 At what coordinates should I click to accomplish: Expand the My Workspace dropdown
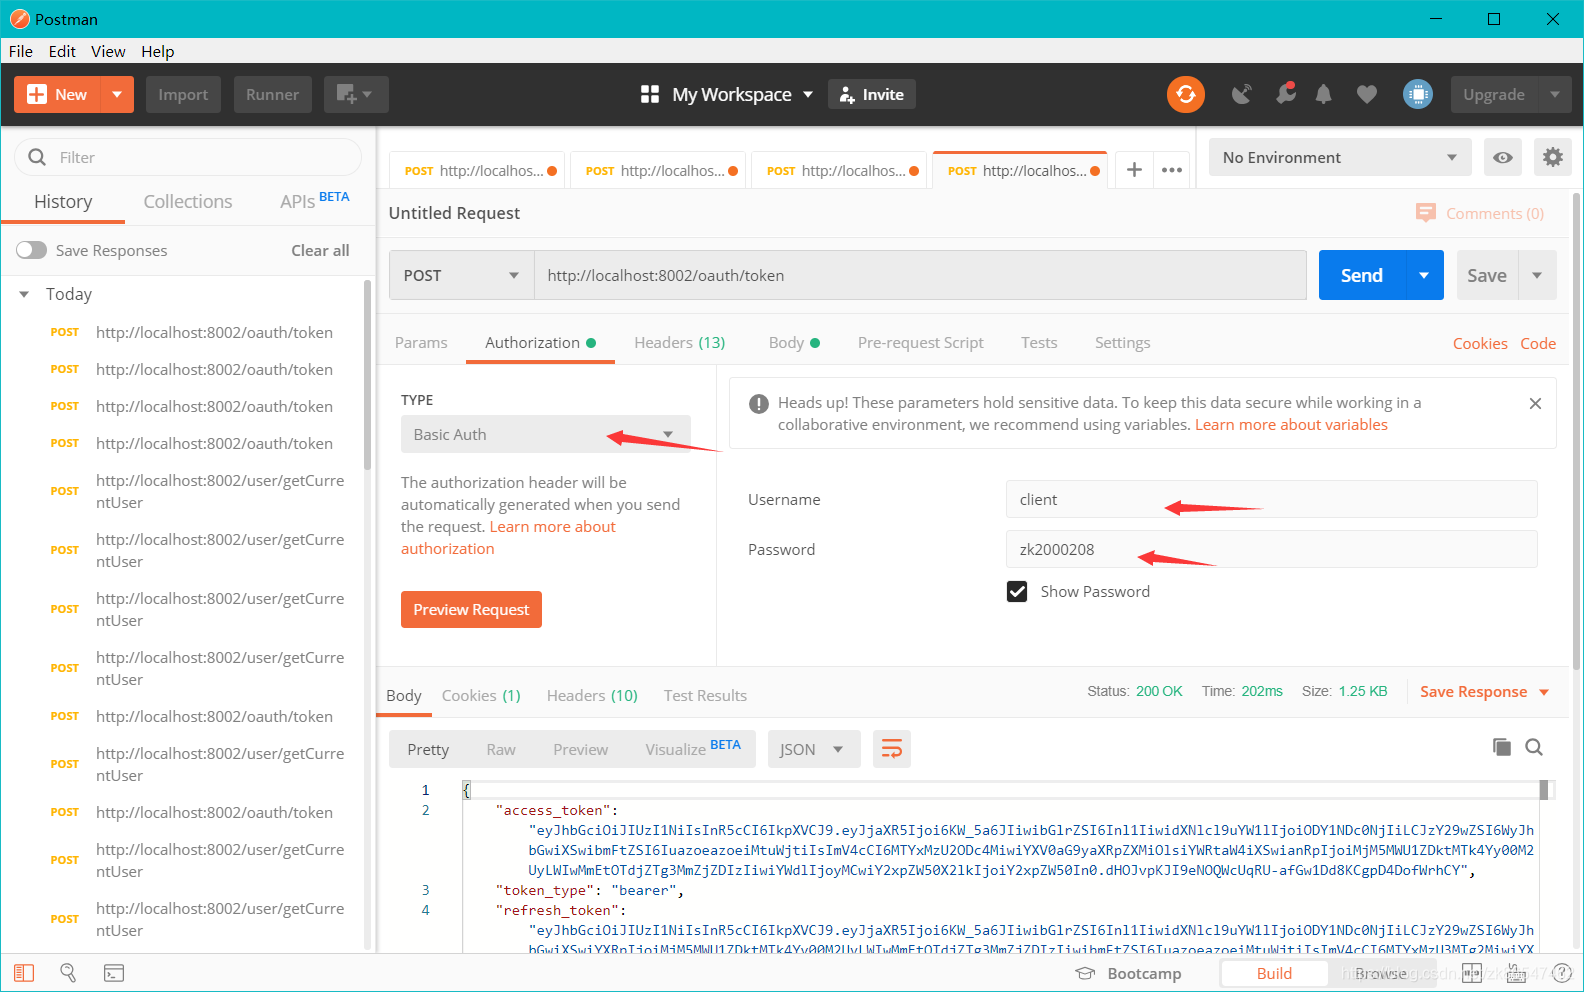tap(807, 94)
